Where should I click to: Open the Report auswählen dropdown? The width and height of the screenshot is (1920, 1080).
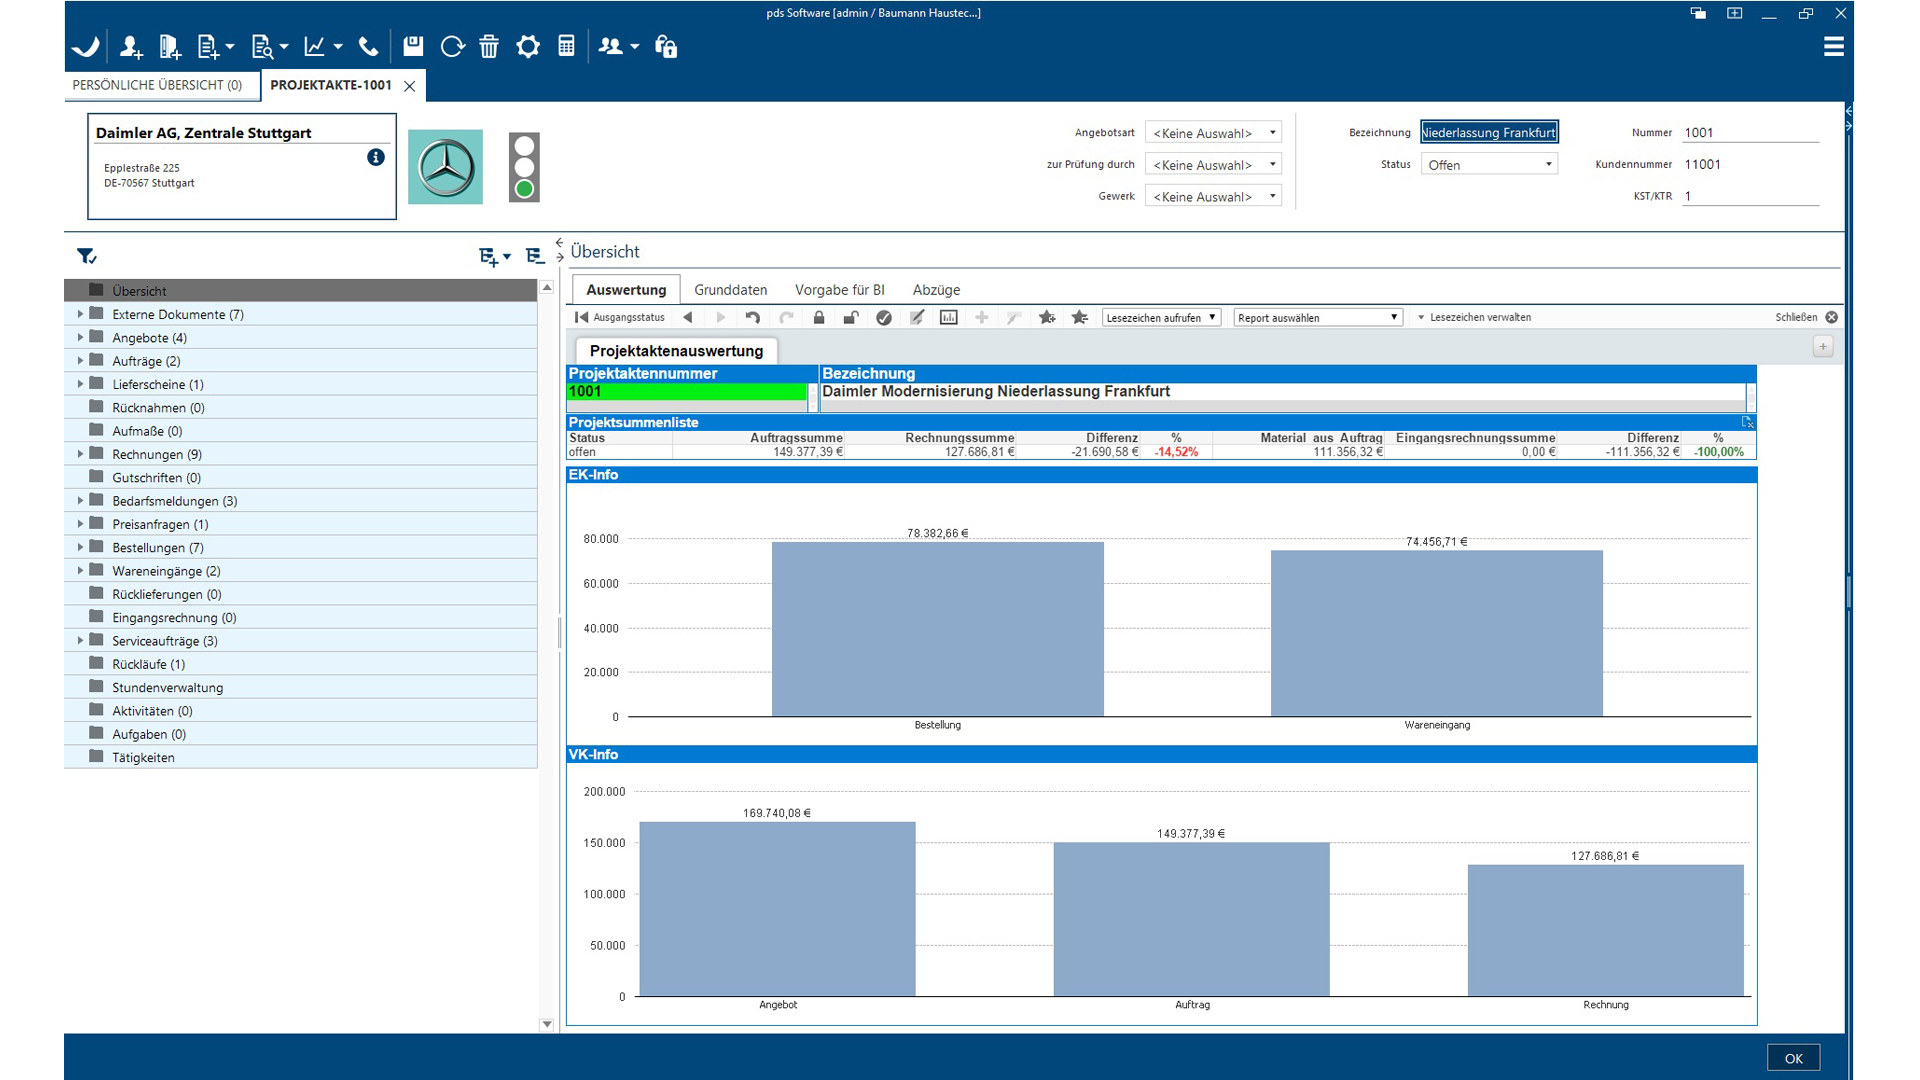pyautogui.click(x=1318, y=317)
